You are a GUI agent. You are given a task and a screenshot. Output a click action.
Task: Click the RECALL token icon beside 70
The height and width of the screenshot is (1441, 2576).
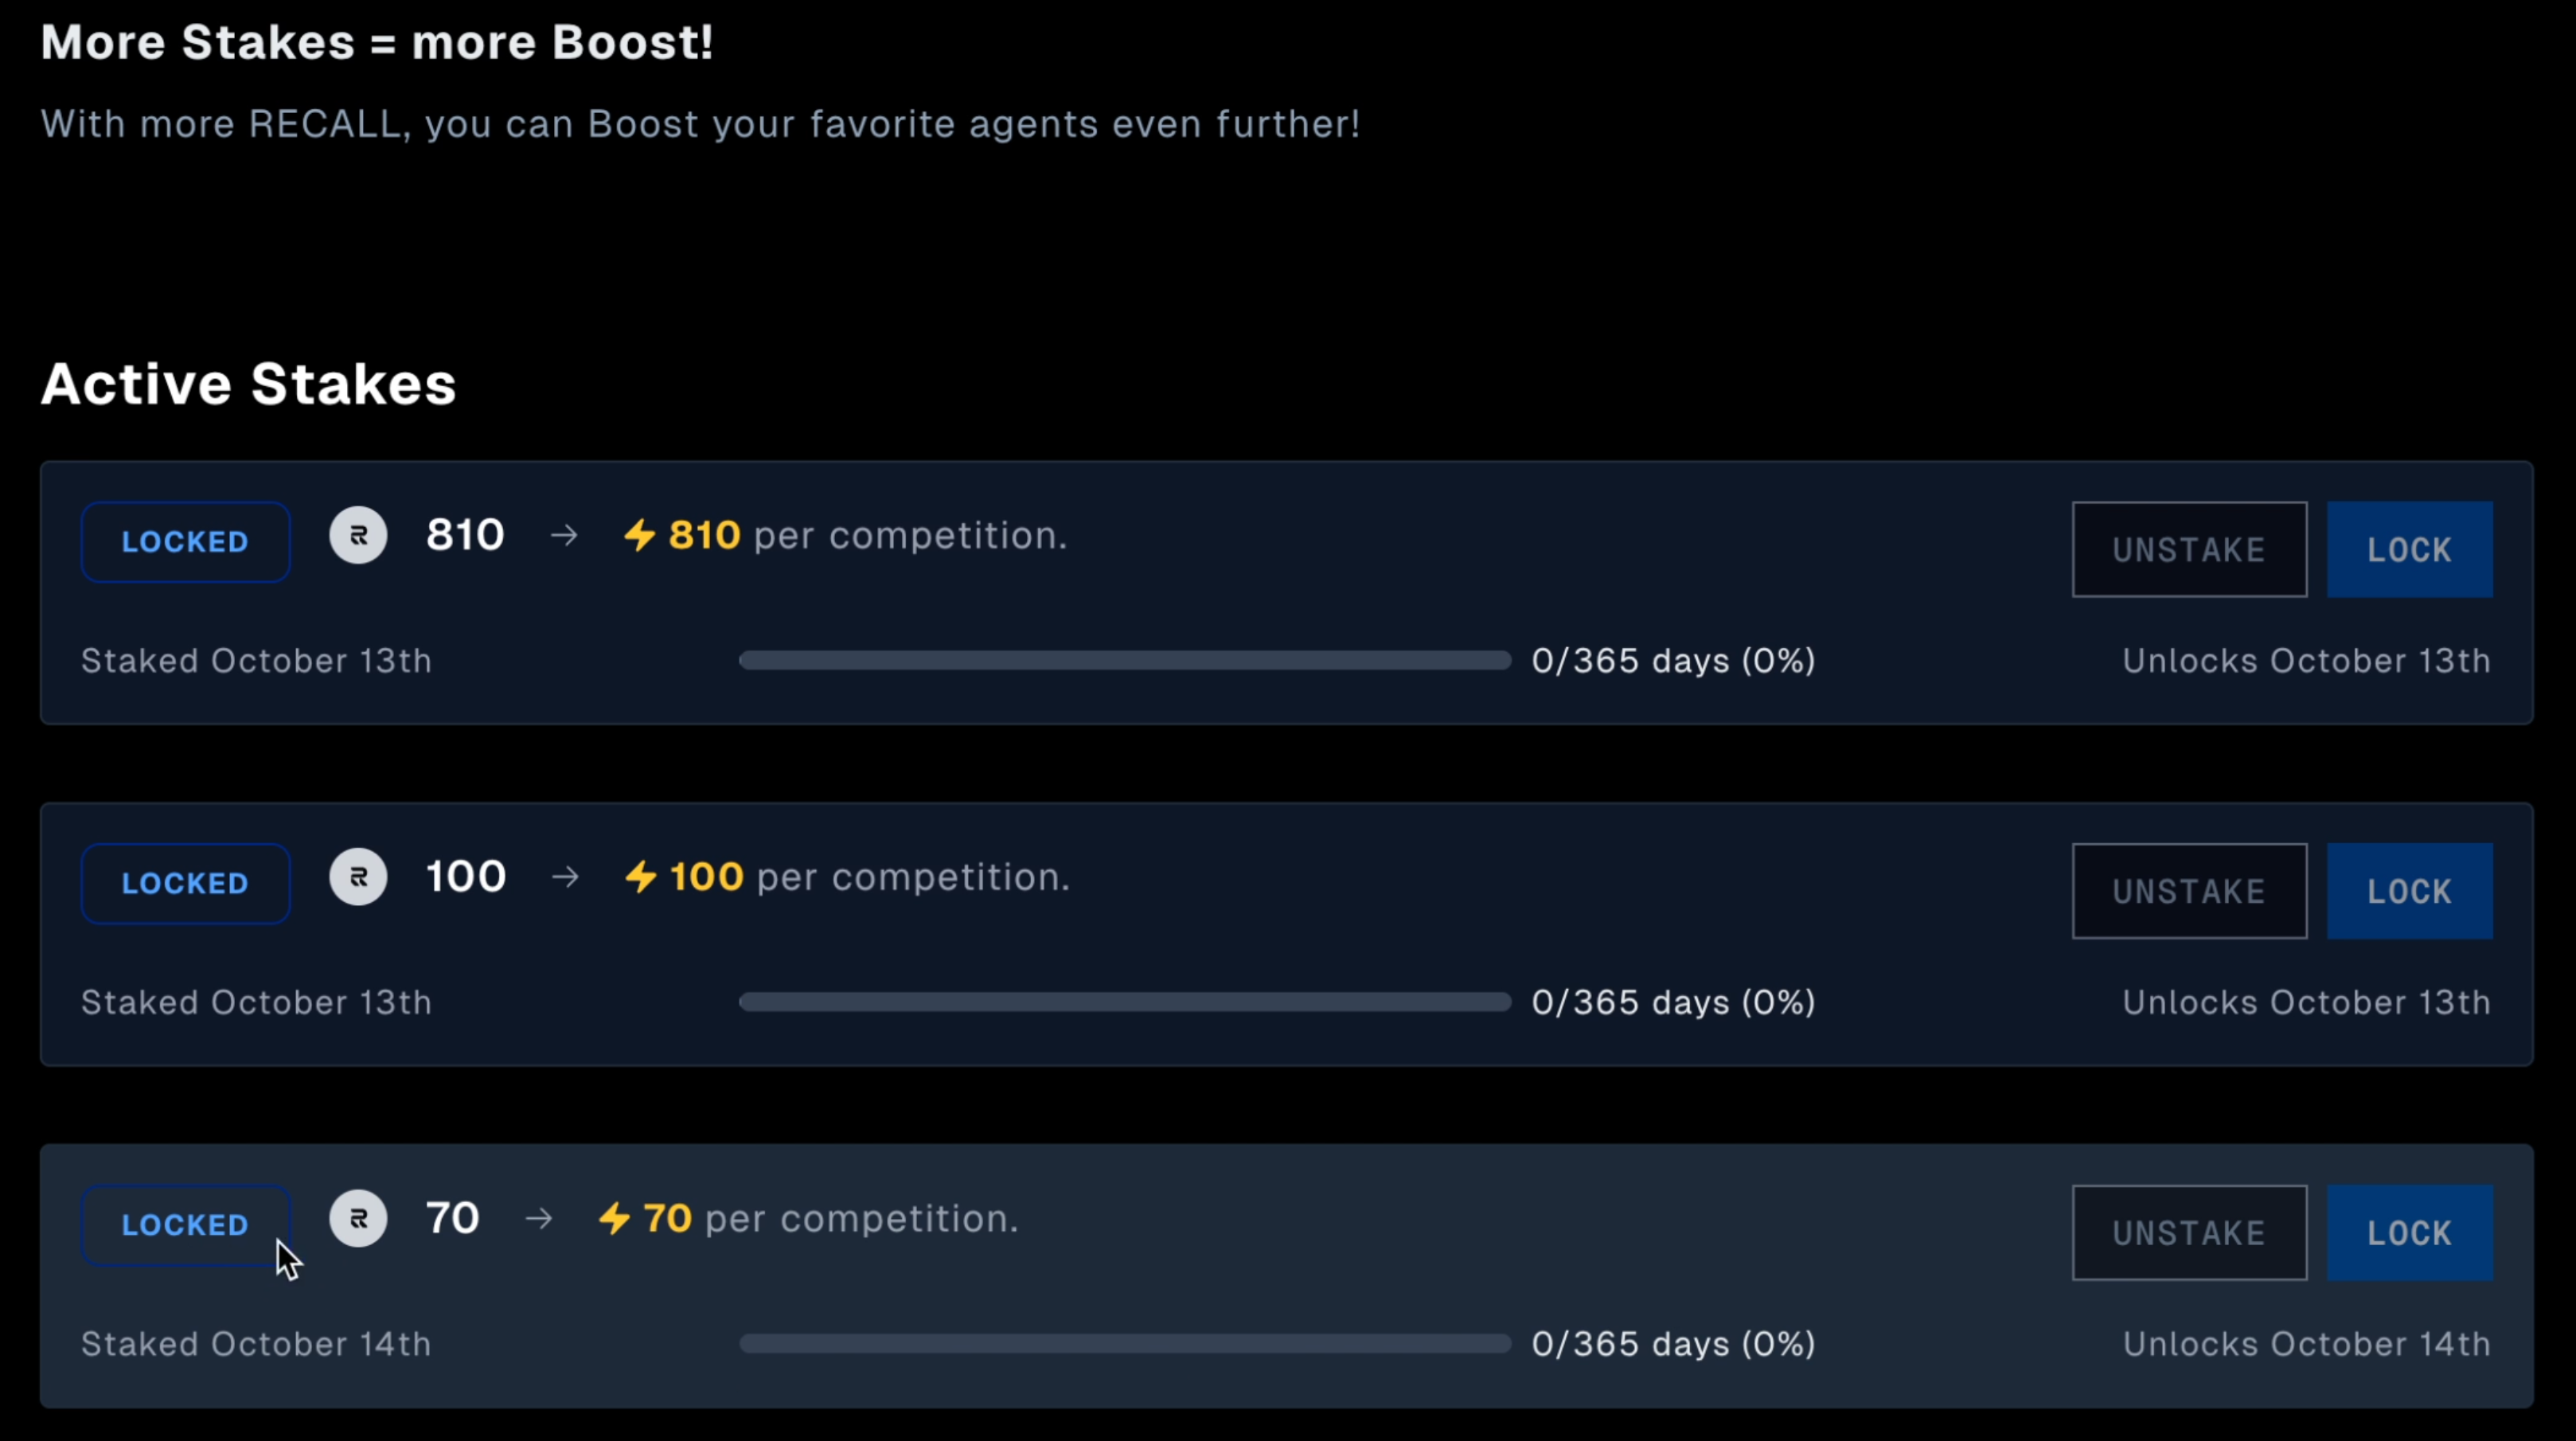click(x=358, y=1219)
